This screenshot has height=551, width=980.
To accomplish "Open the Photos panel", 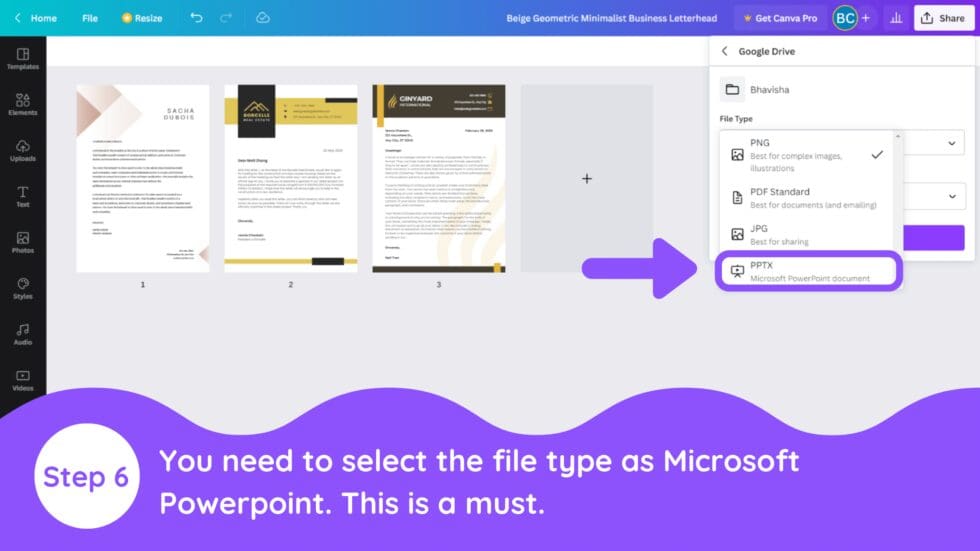I will (x=22, y=242).
